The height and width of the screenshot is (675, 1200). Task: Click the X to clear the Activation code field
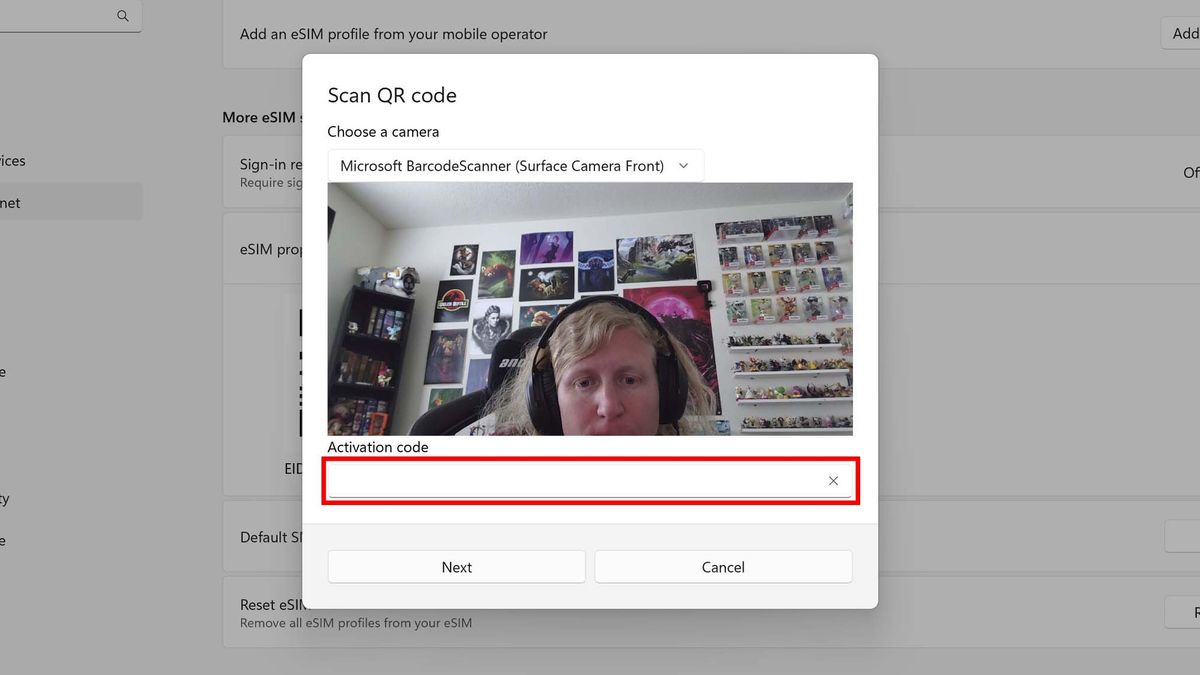click(833, 480)
